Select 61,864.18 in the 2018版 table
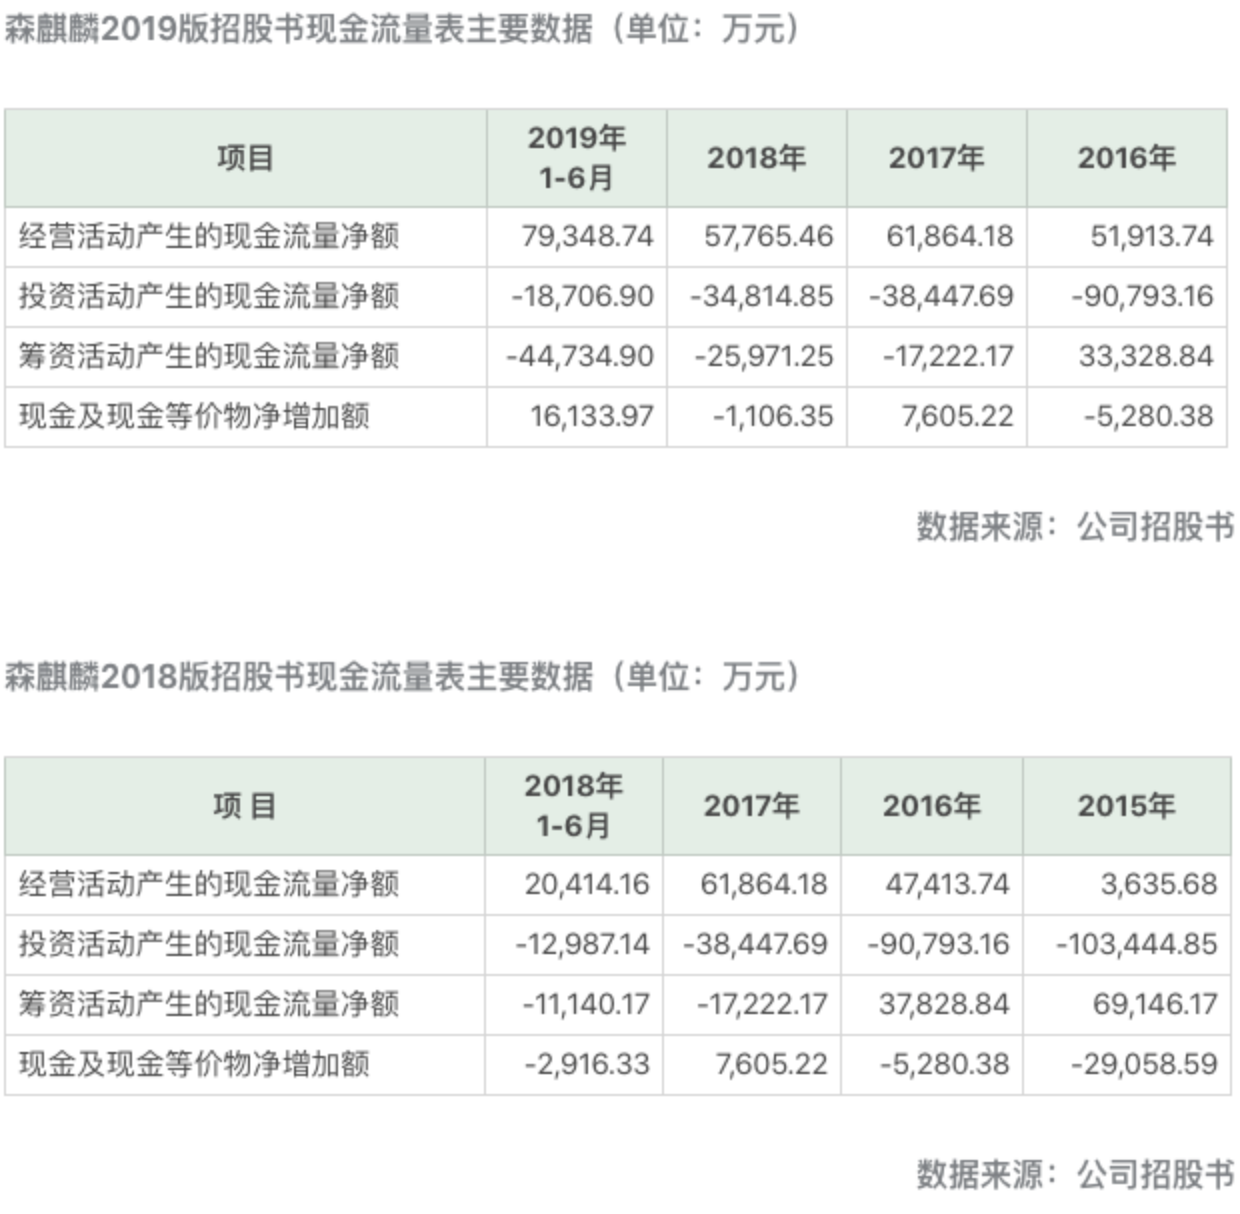Viewport: 1240px width, 1214px height. pyautogui.click(x=764, y=884)
